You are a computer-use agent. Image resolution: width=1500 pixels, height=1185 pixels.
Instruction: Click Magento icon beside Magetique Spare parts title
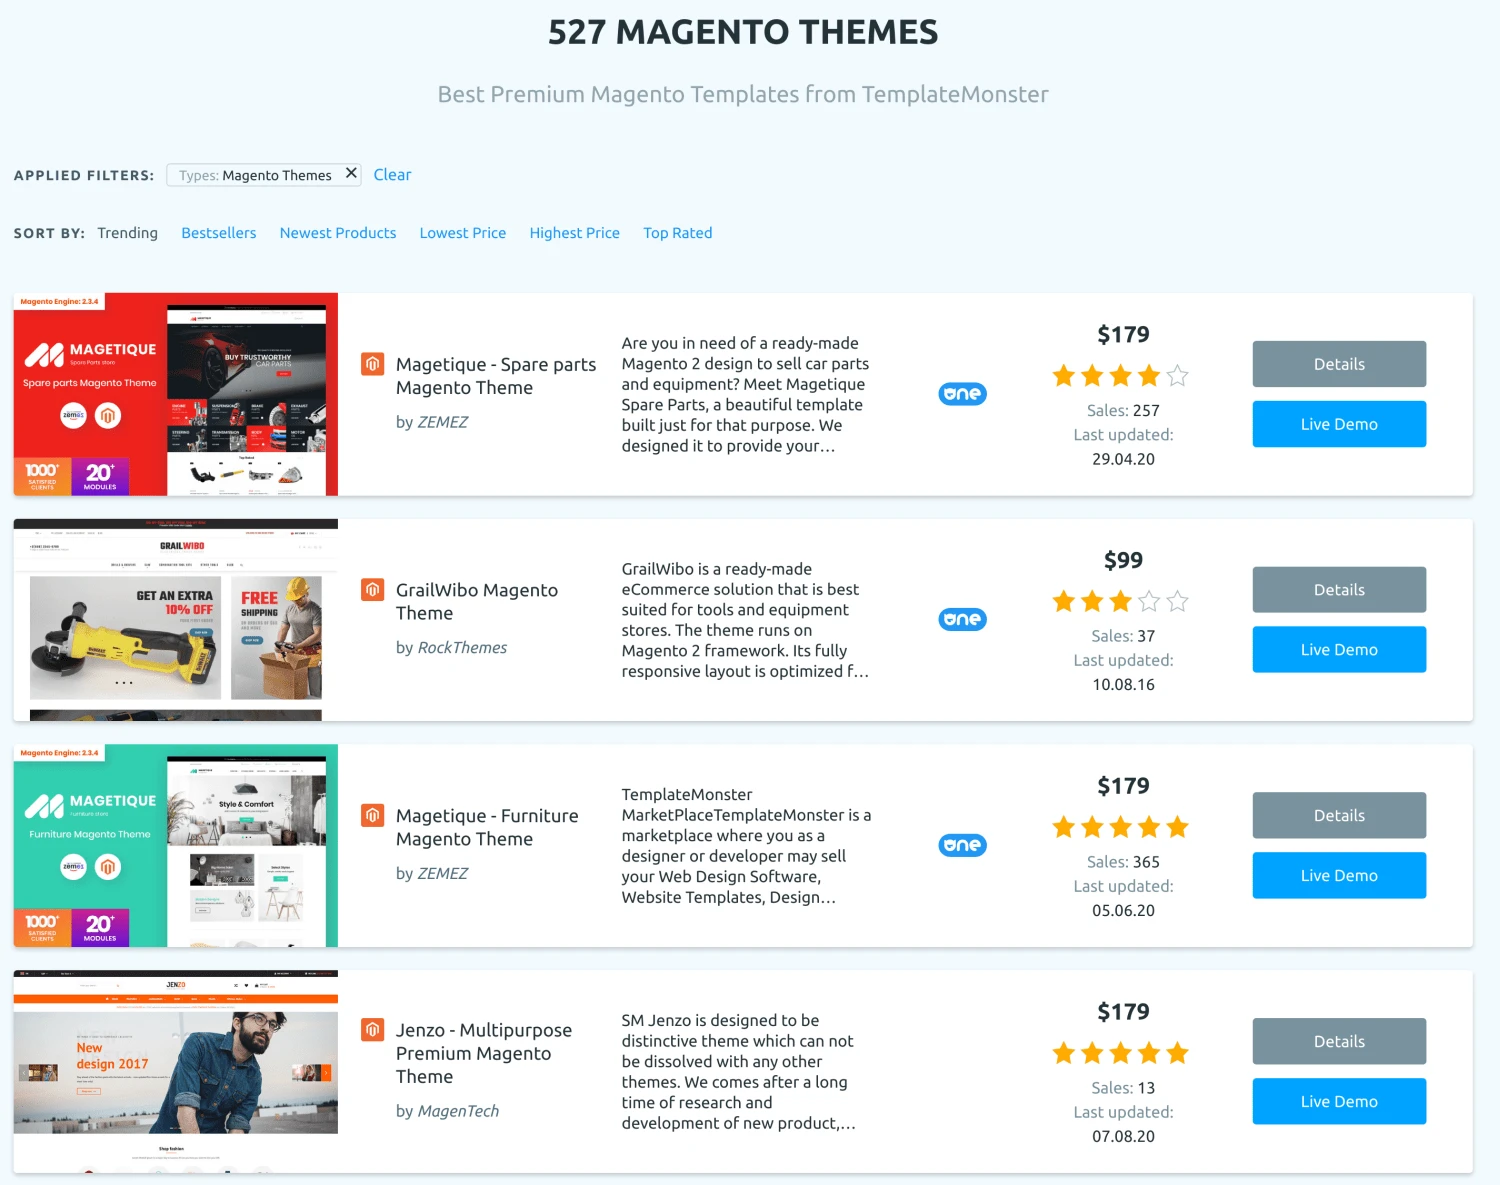pyautogui.click(x=372, y=364)
